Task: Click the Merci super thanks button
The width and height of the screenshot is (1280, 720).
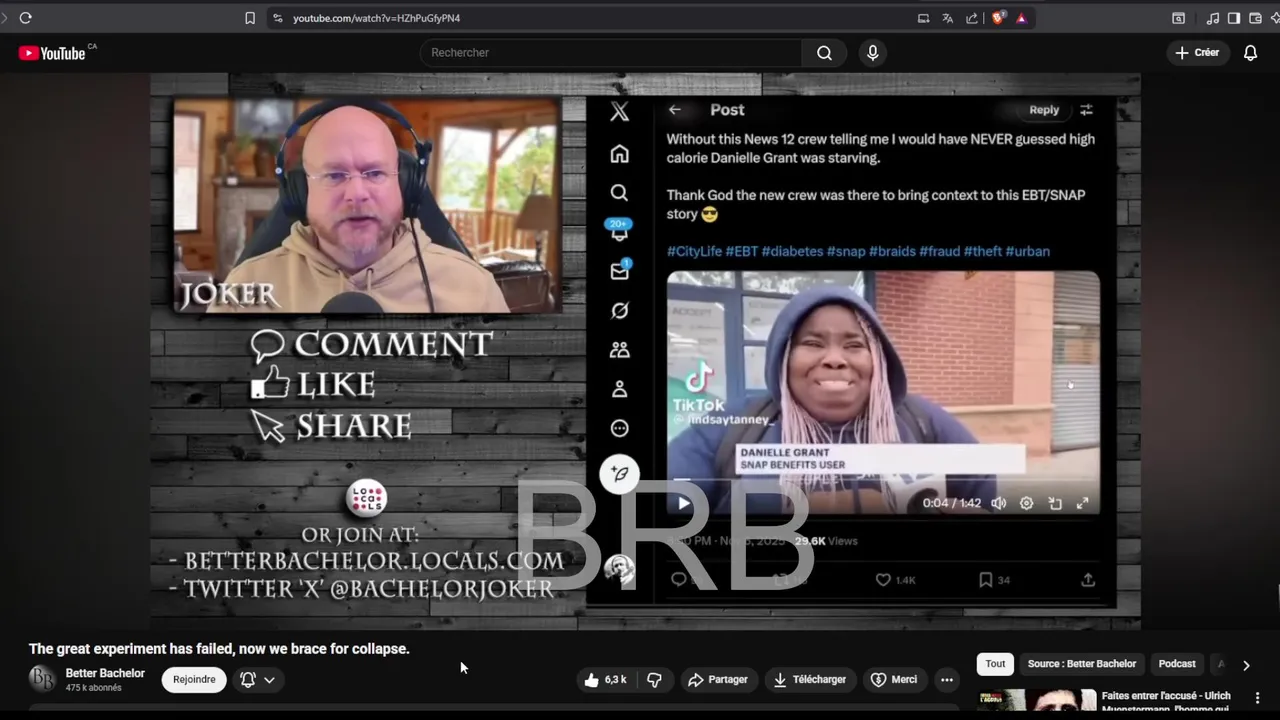Action: (894, 680)
